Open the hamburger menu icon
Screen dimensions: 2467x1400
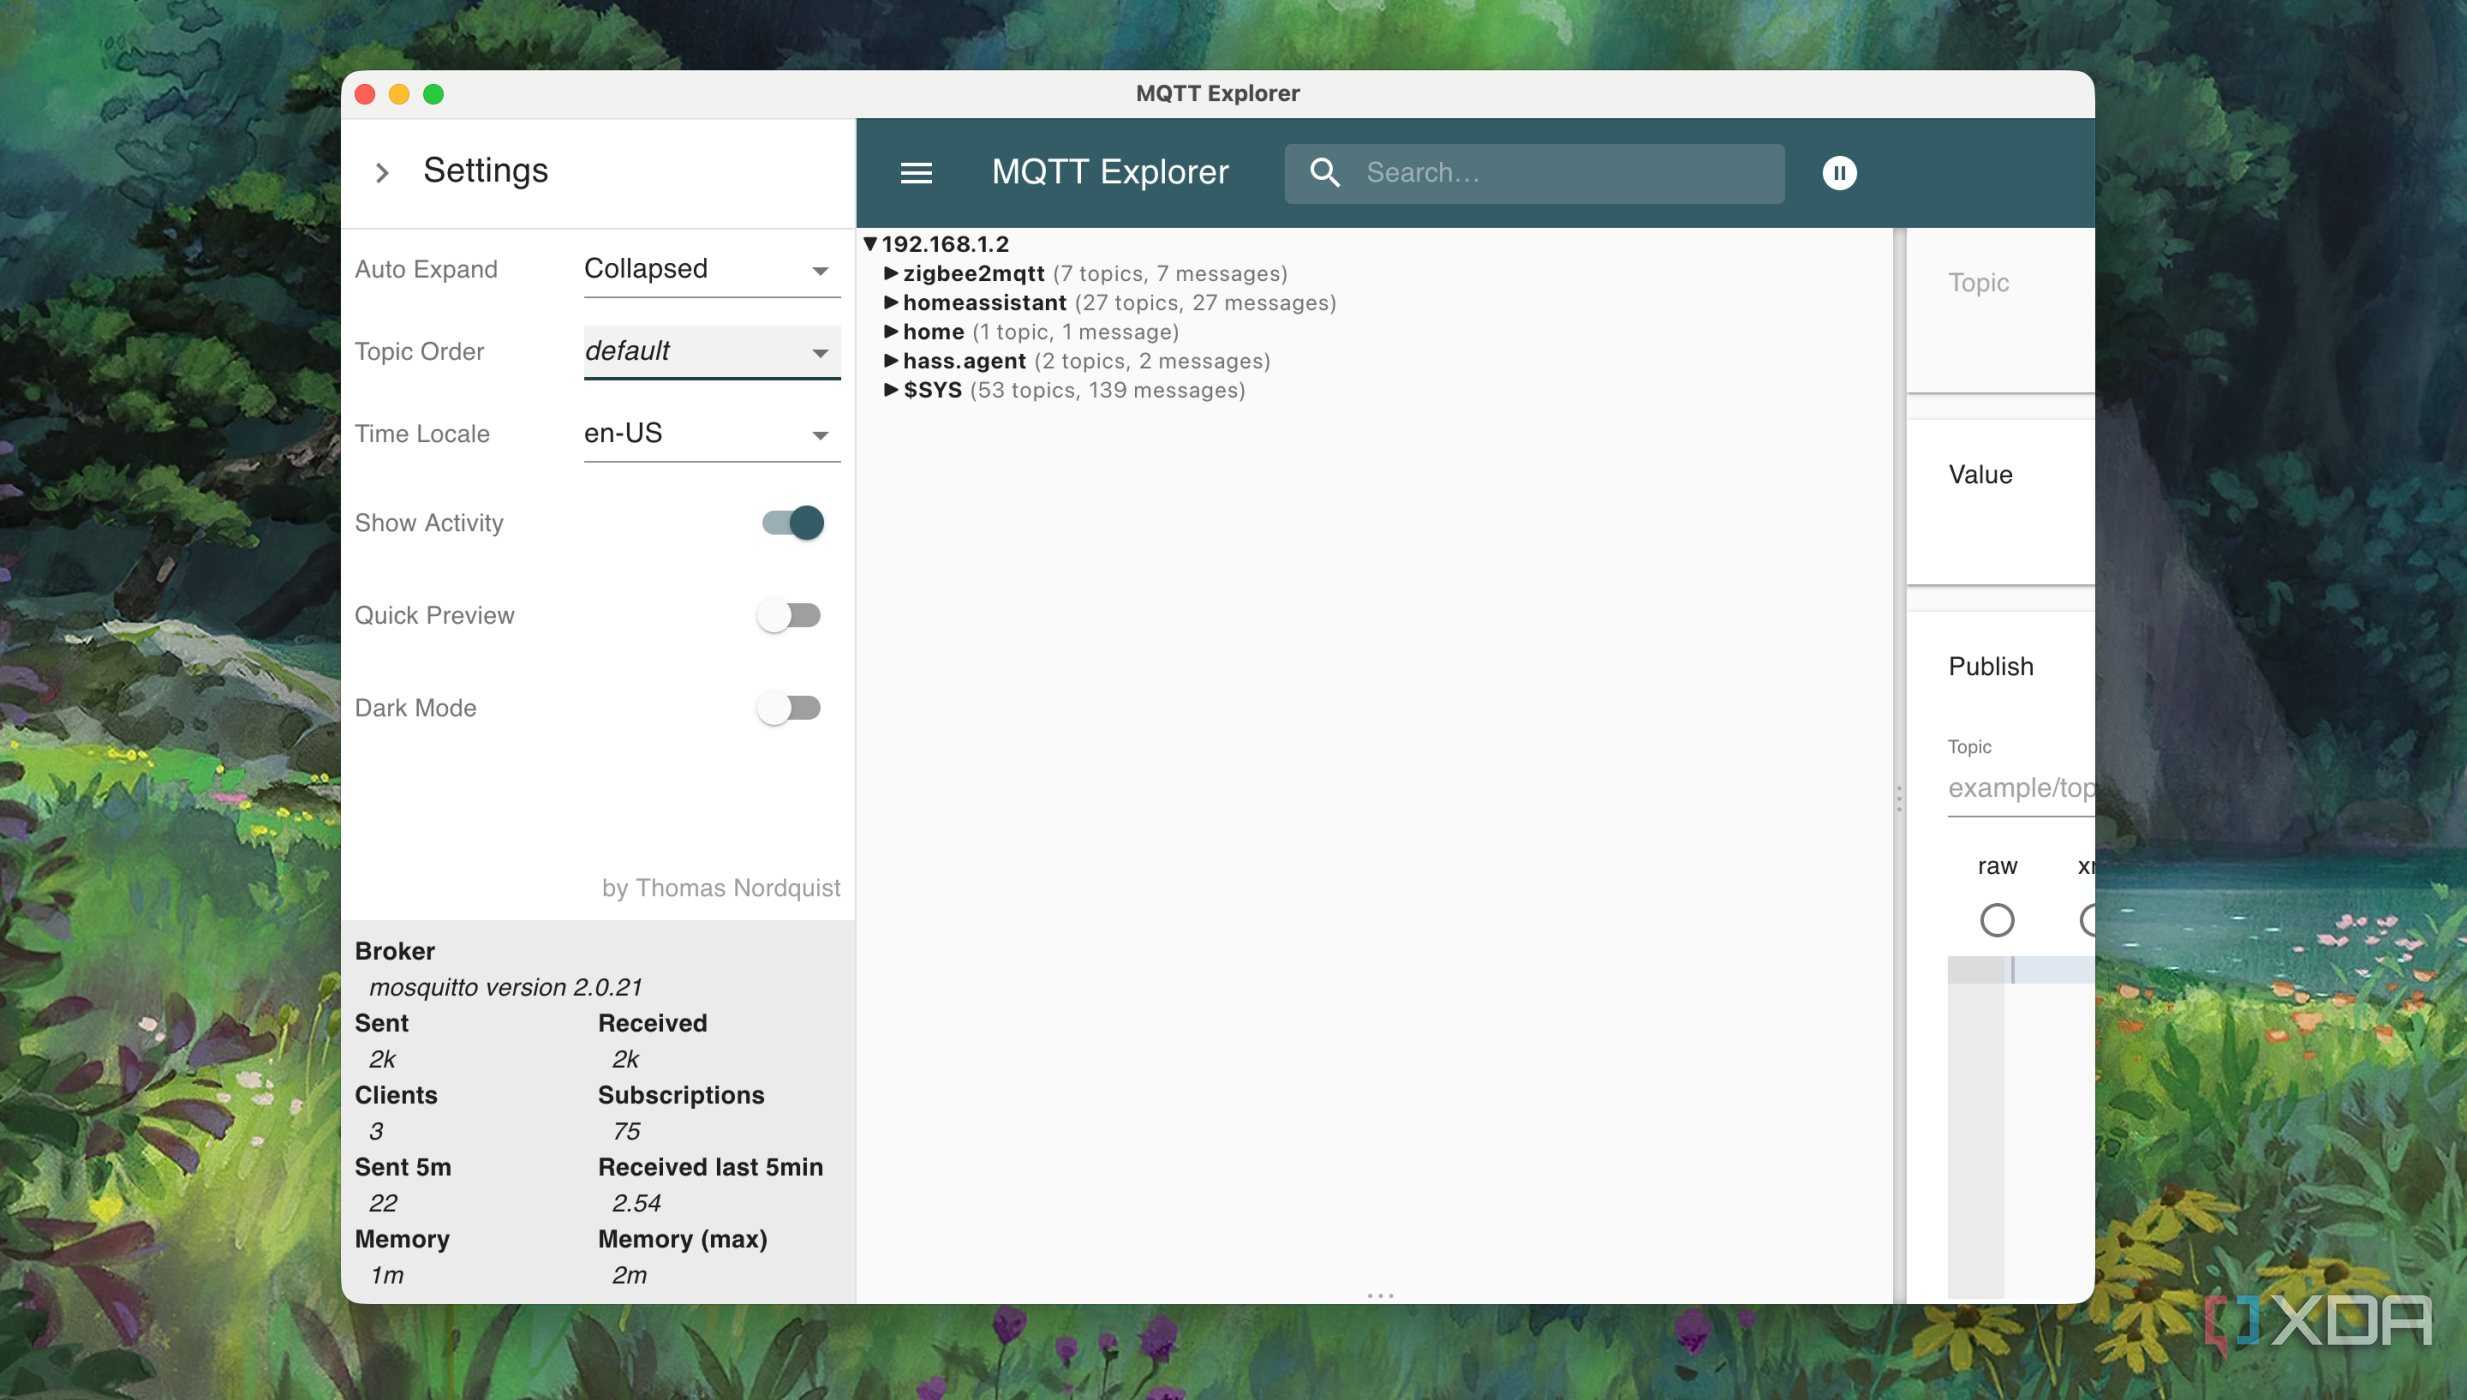(916, 173)
